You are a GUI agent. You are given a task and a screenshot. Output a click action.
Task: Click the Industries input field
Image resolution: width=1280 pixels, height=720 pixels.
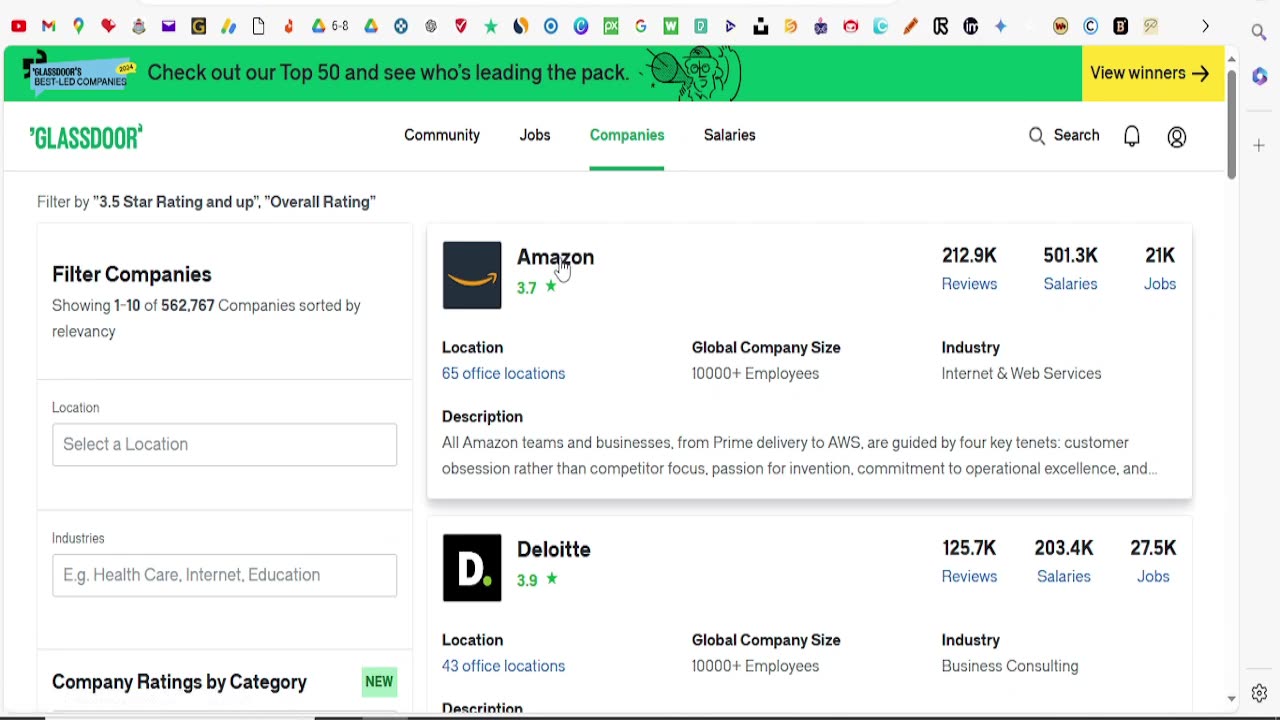224,575
